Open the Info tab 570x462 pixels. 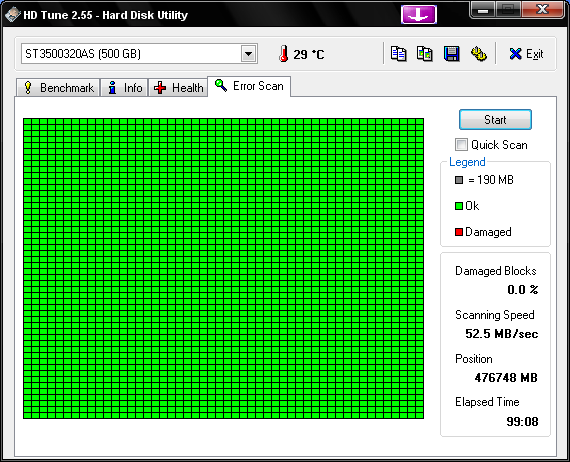coord(124,88)
